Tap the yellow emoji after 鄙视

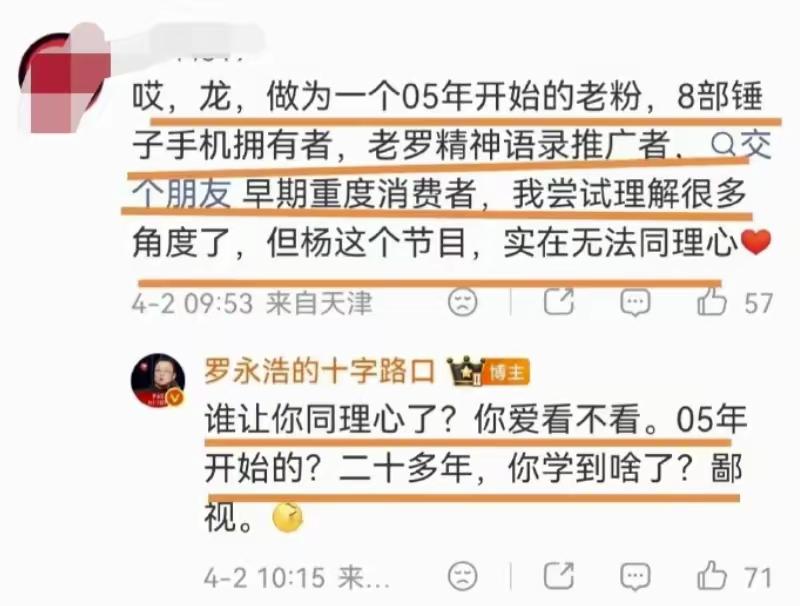point(288,517)
